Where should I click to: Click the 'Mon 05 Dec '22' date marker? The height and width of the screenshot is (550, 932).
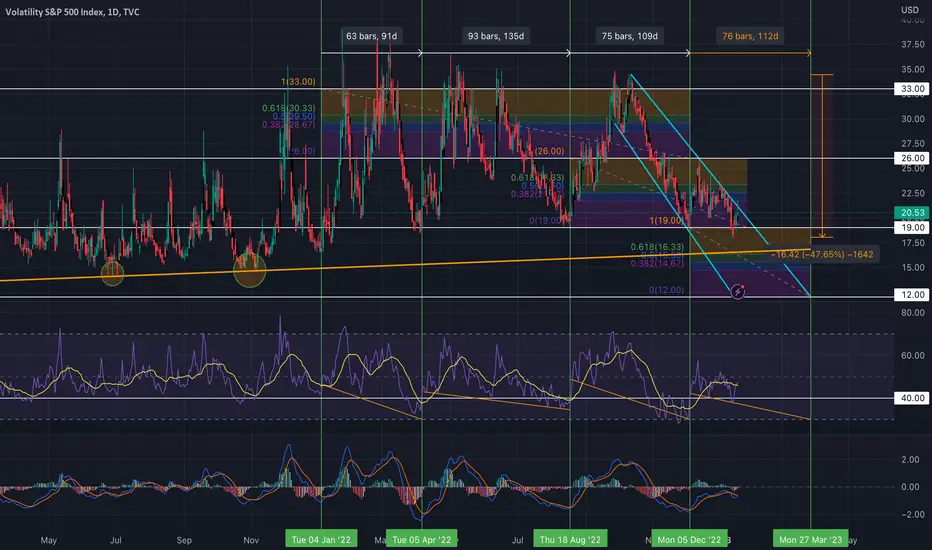pos(689,540)
